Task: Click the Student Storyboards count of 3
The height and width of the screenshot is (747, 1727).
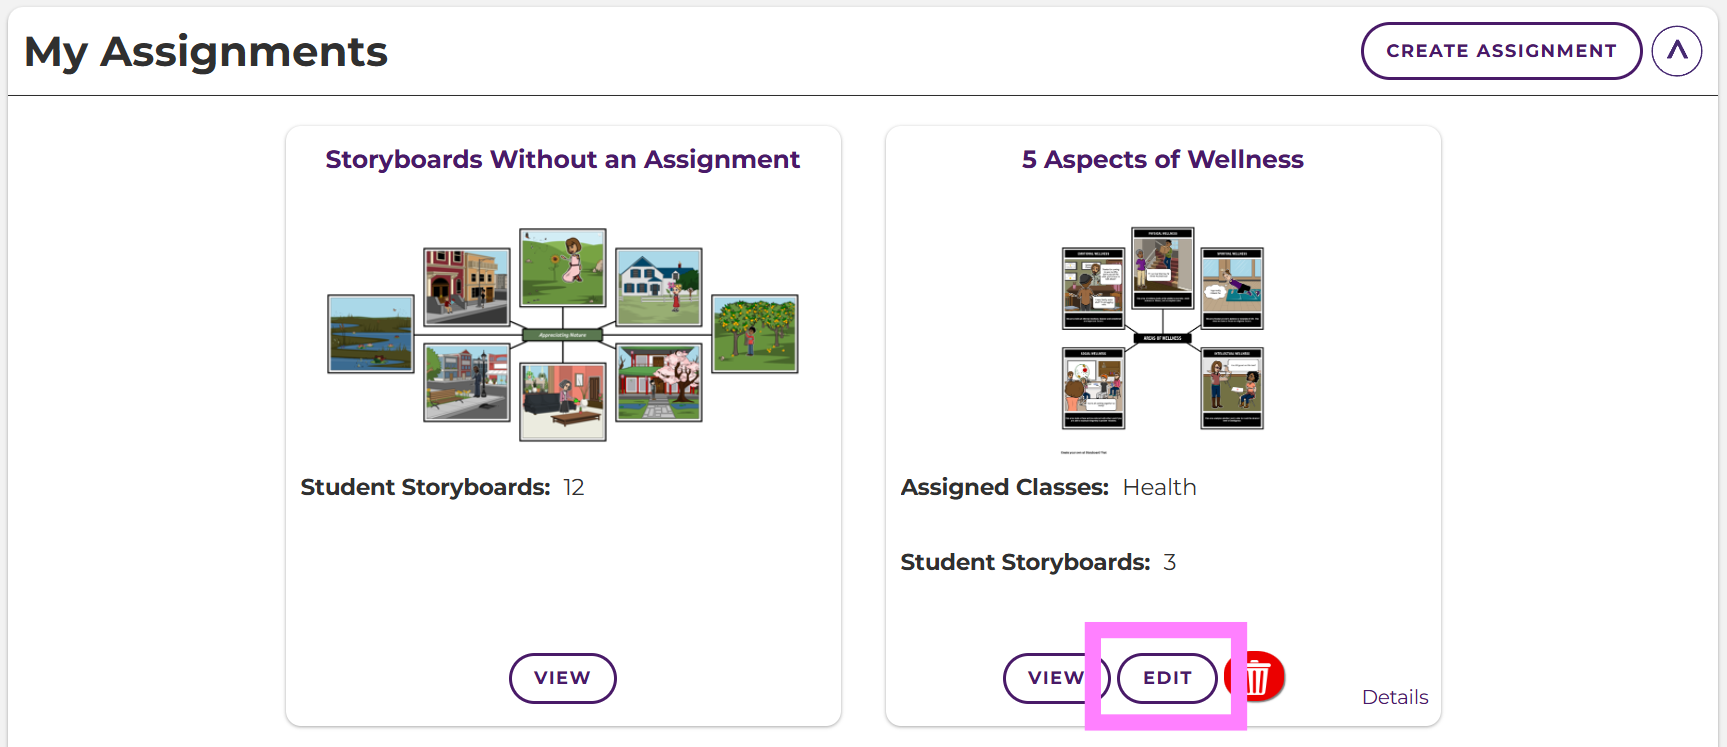Action: pyautogui.click(x=1169, y=562)
